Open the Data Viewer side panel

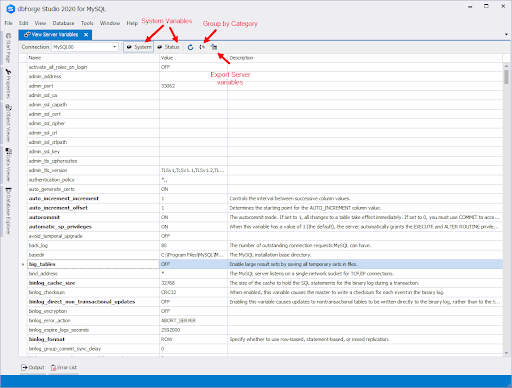point(8,164)
